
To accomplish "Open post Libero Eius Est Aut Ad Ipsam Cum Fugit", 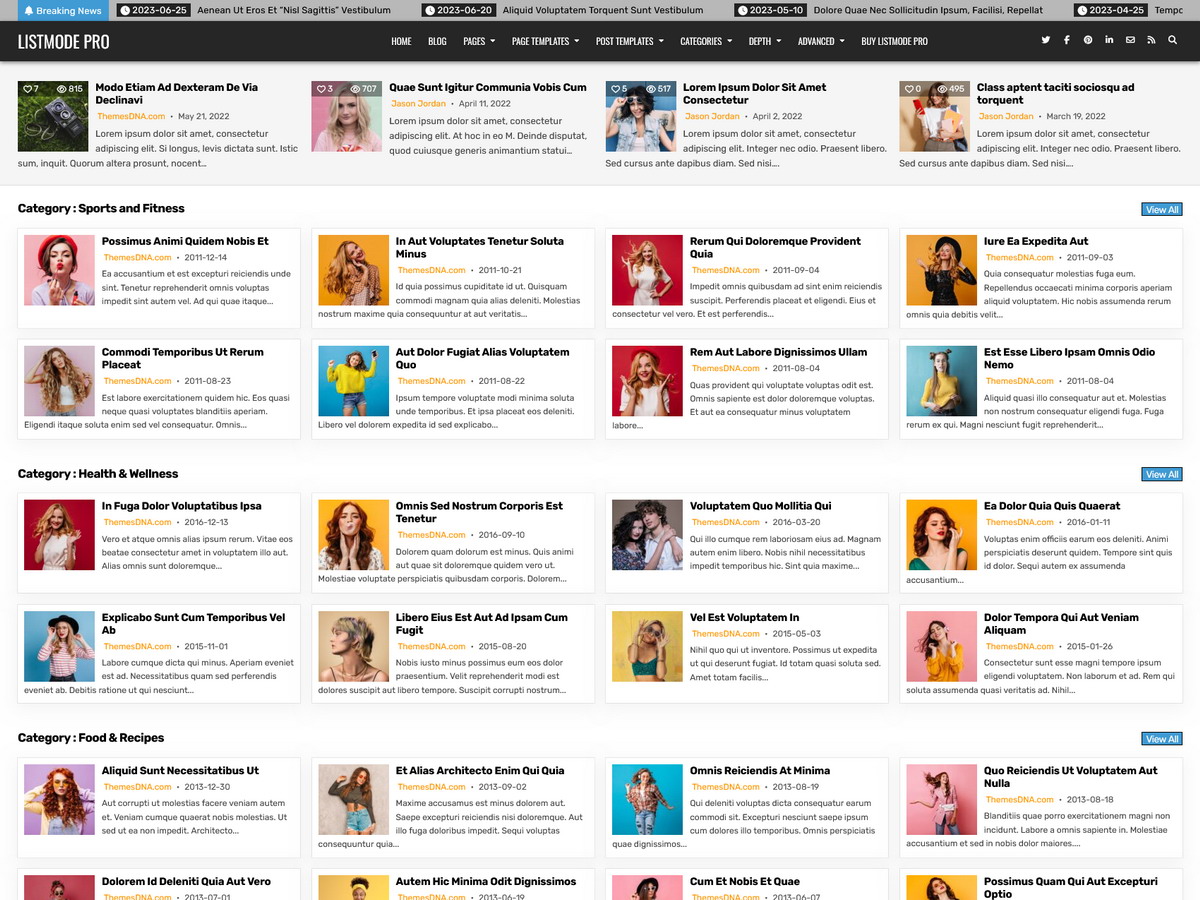I will click(481, 624).
